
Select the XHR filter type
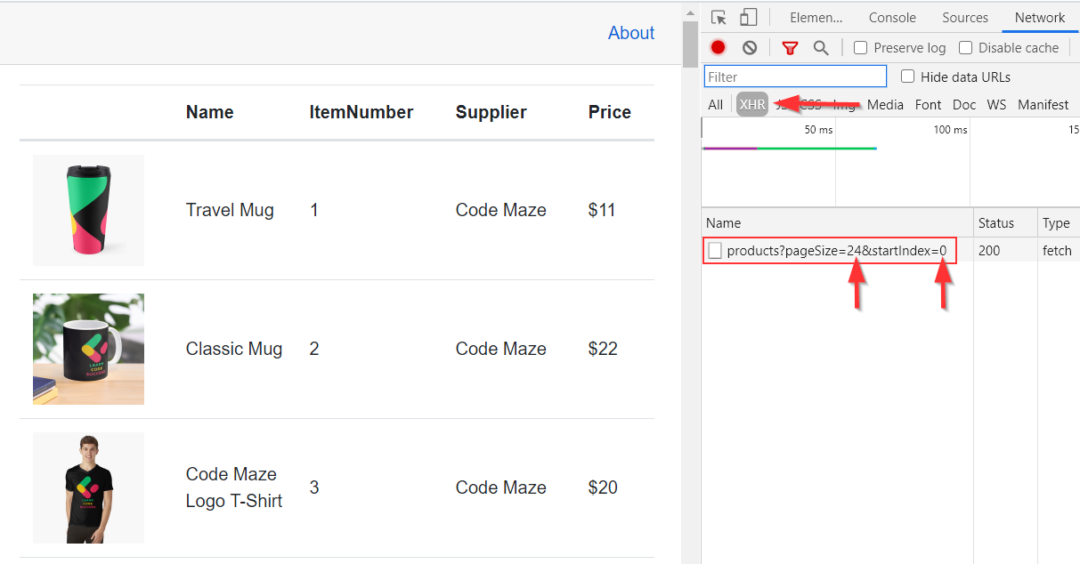pyautogui.click(x=752, y=105)
